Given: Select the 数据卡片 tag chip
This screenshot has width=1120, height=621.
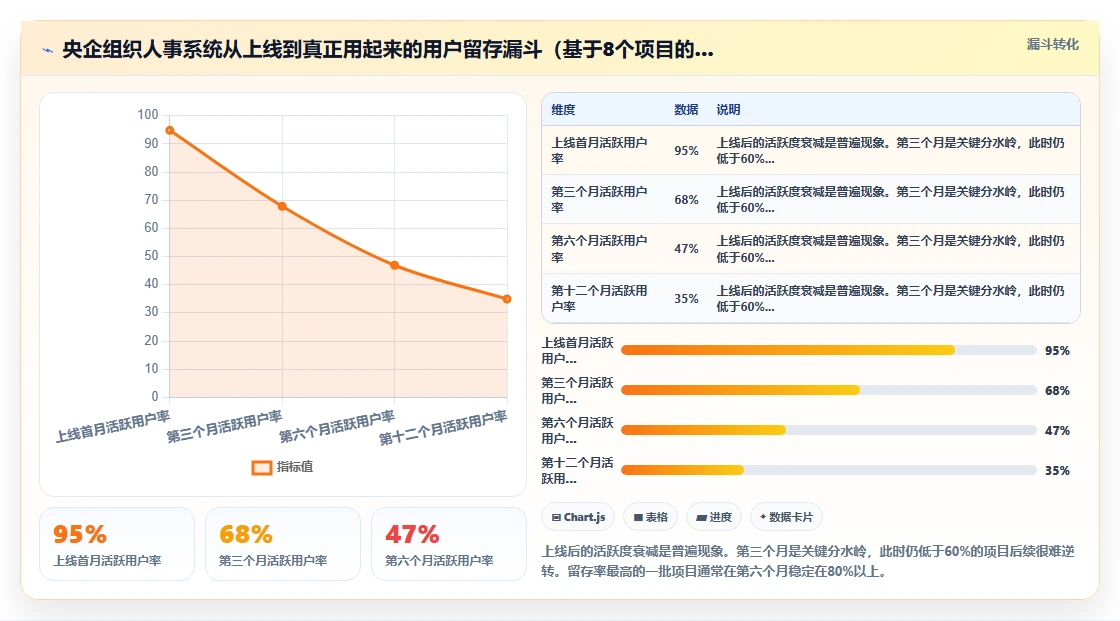Looking at the screenshot, I should (786, 517).
